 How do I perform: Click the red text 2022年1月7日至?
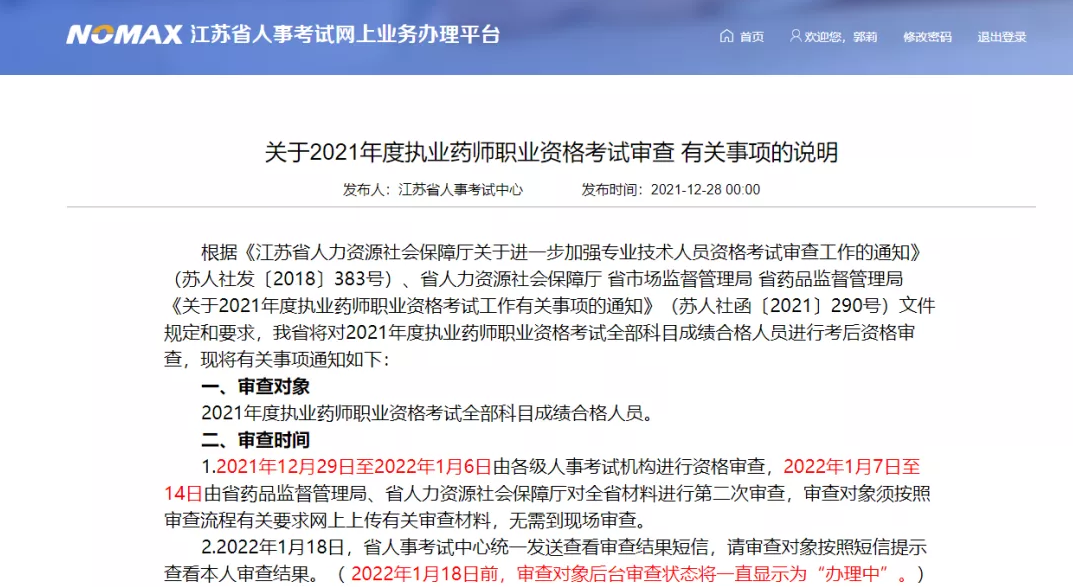tap(851, 466)
